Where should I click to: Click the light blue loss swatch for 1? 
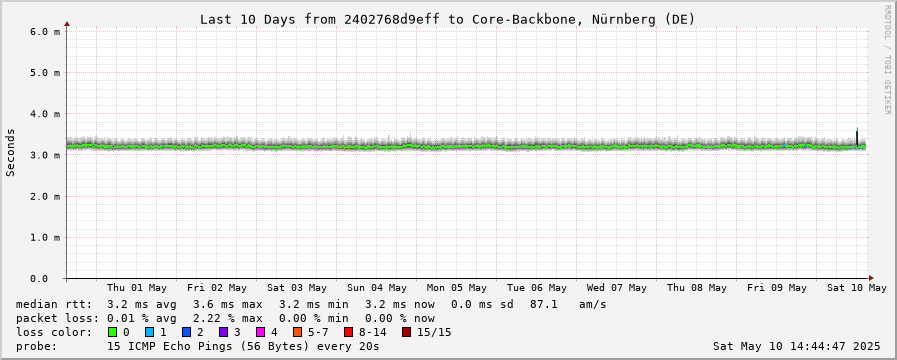[x=149, y=332]
